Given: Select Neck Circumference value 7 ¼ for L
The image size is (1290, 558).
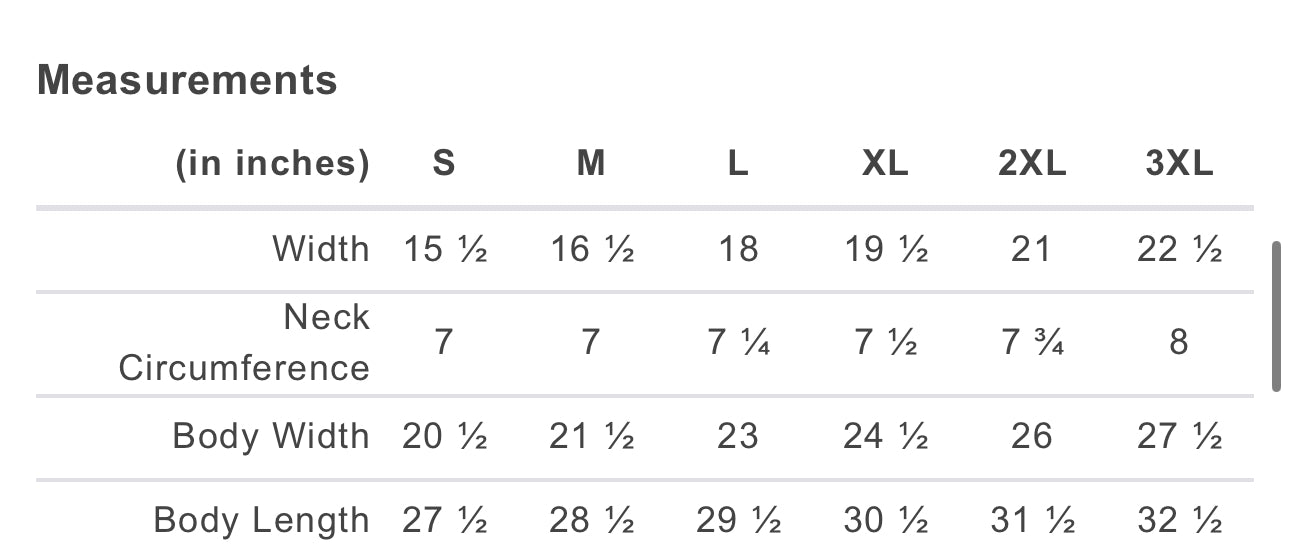Looking at the screenshot, I should pos(738,343).
